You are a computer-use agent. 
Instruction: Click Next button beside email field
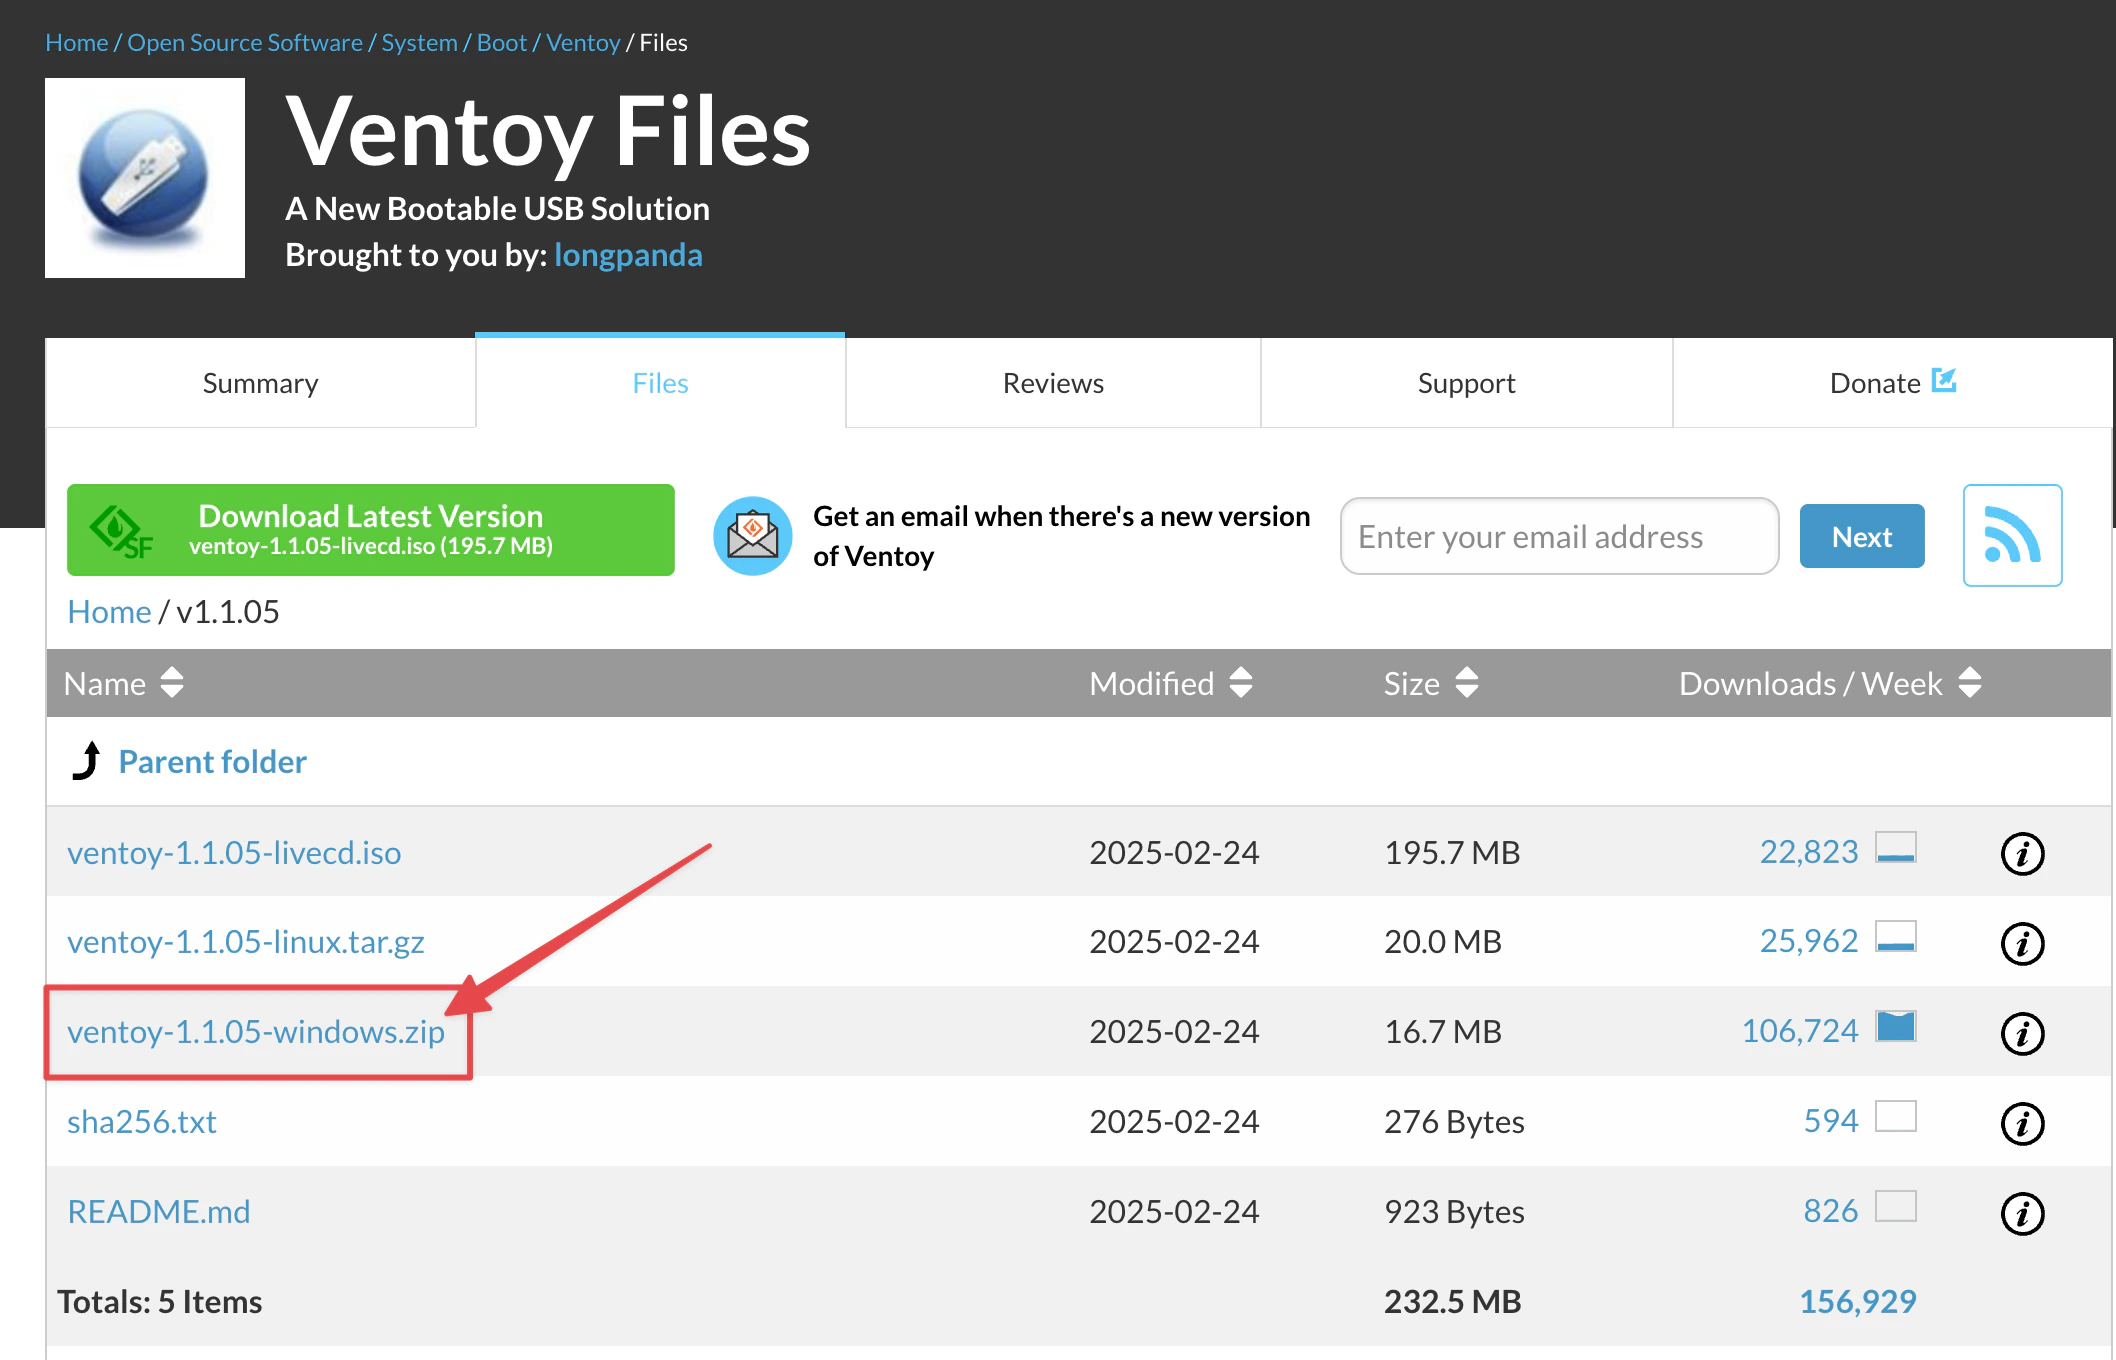(1861, 536)
